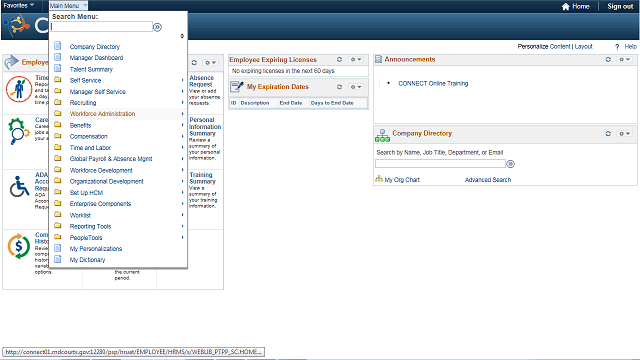Click the Home house icon

pyautogui.click(x=565, y=7)
